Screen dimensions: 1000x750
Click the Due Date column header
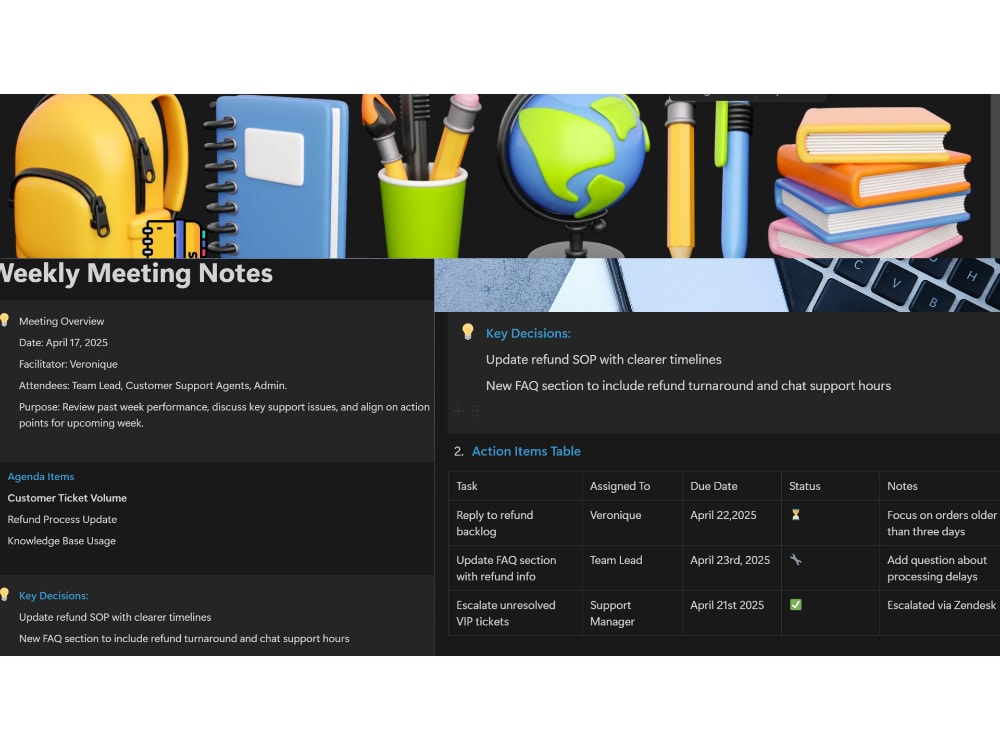[x=732, y=486]
